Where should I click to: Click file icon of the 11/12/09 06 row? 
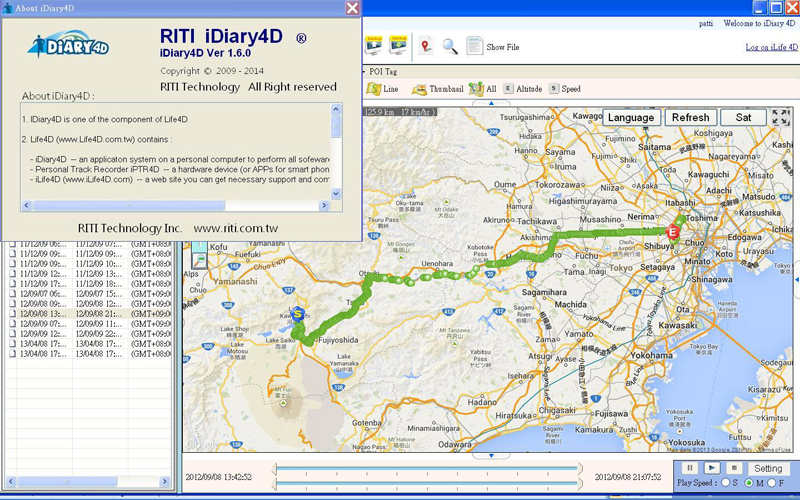12,244
